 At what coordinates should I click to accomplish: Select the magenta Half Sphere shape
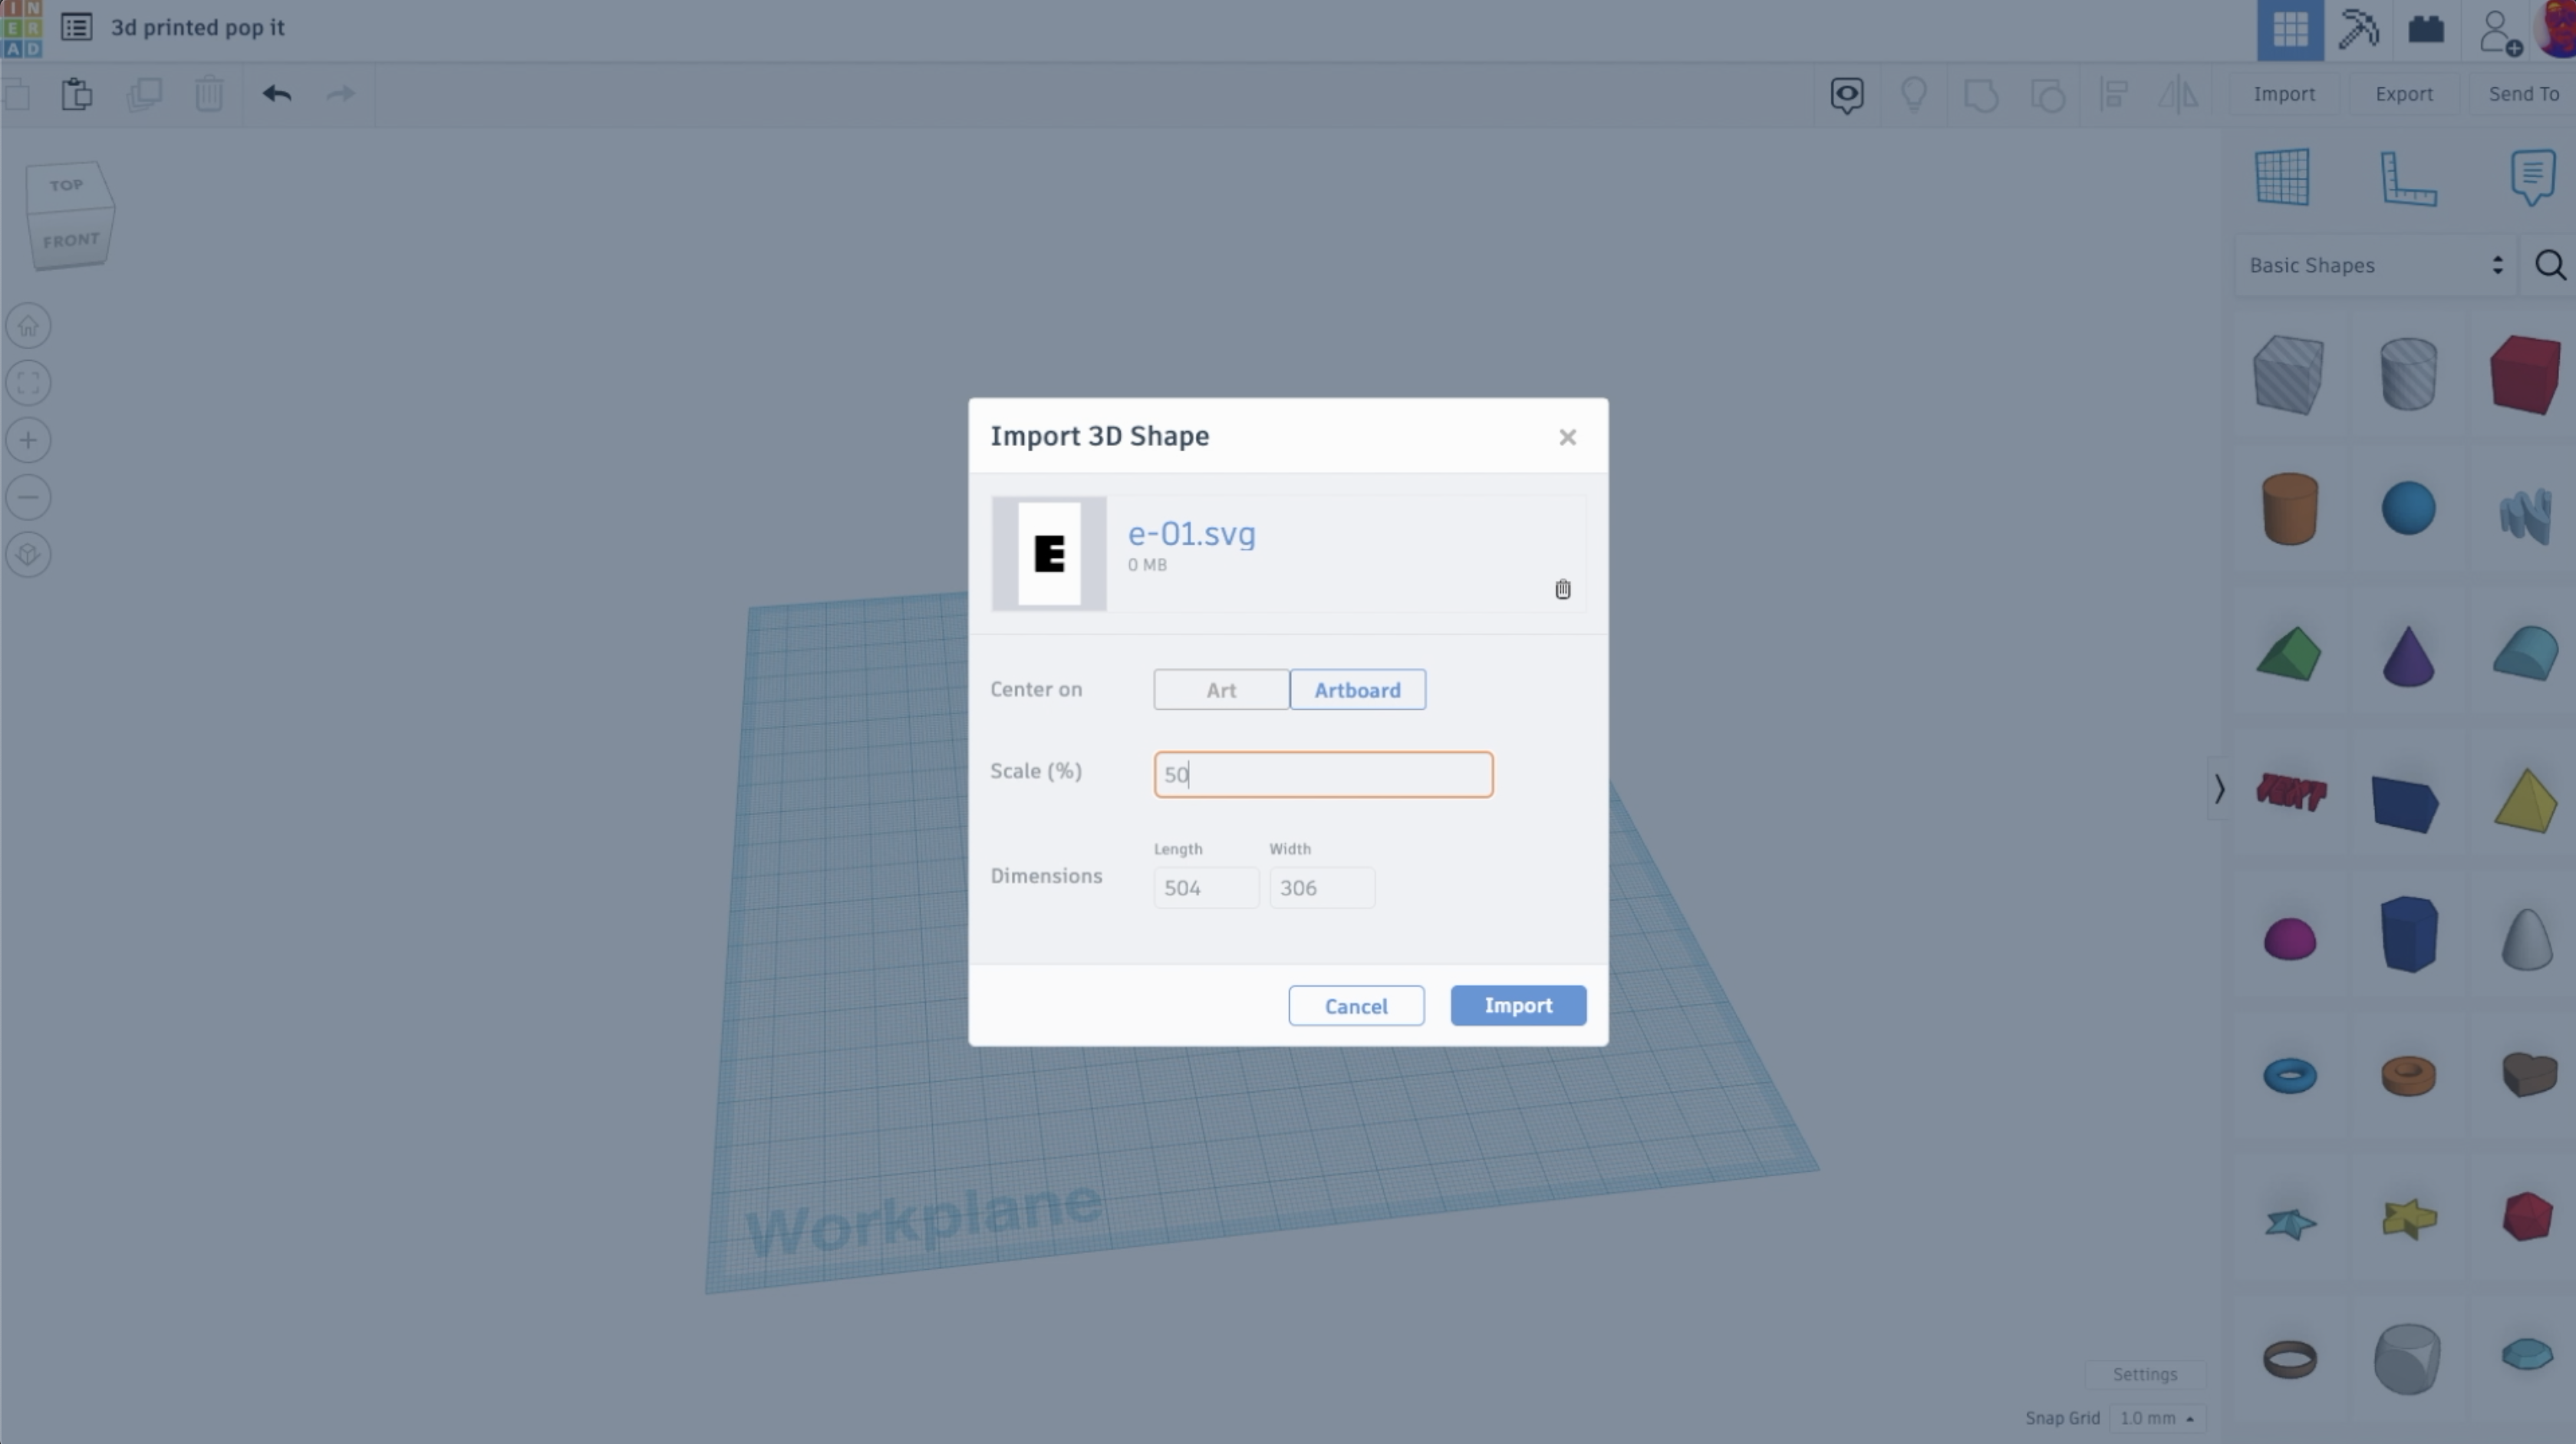(x=2289, y=939)
